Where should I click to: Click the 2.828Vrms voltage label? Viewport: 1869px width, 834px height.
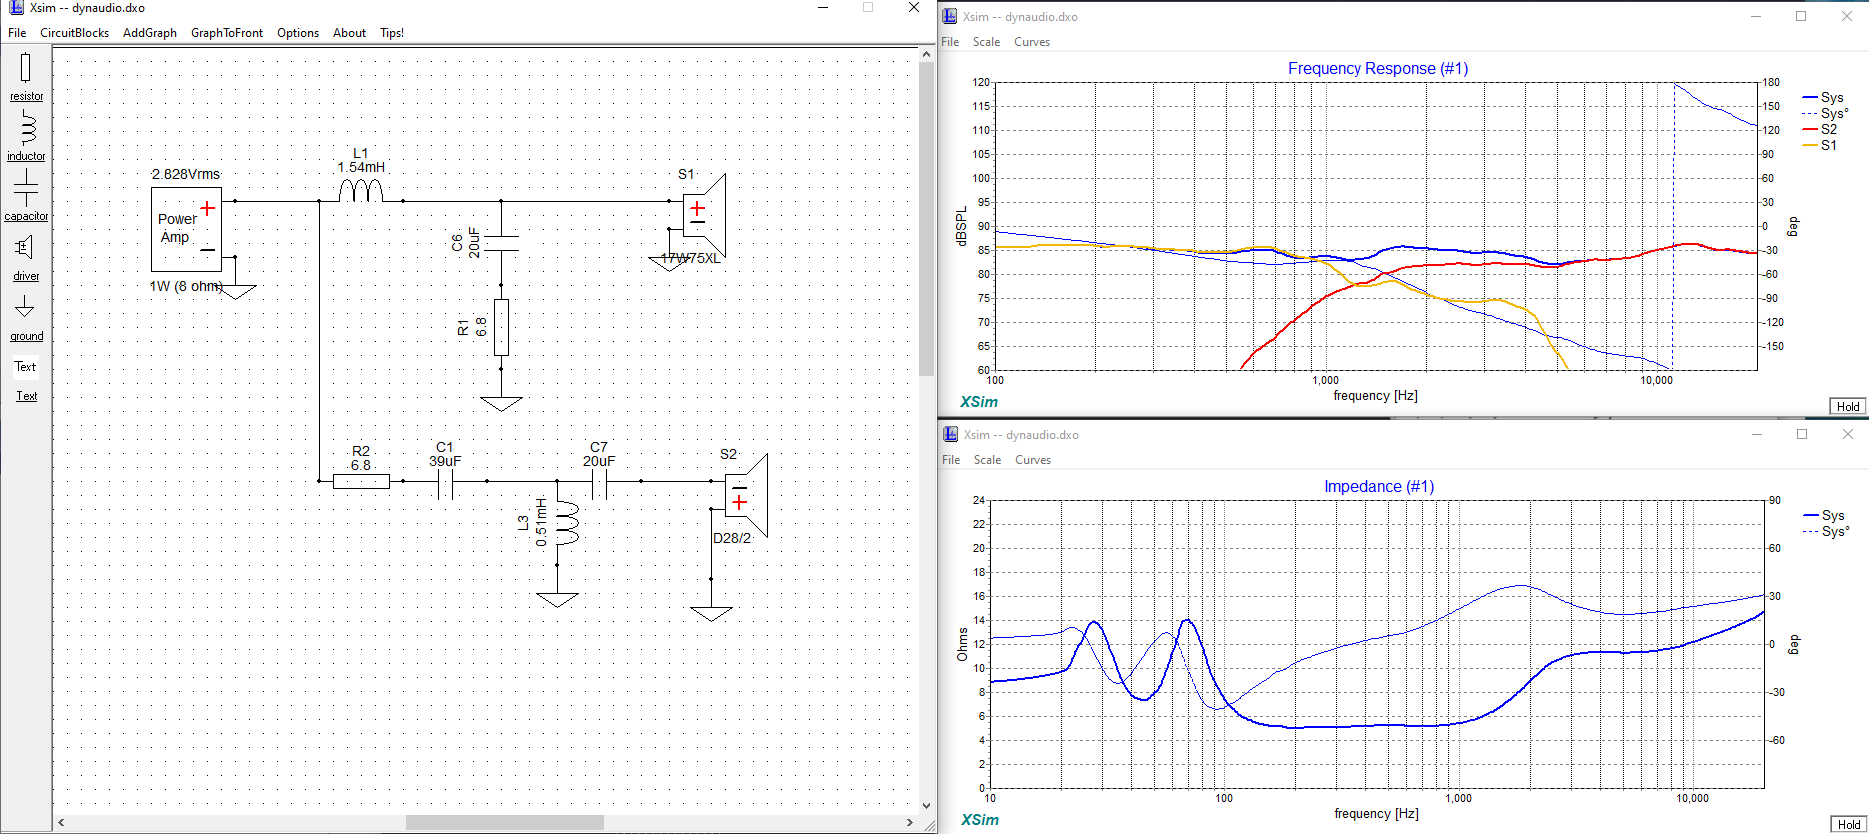[x=185, y=174]
